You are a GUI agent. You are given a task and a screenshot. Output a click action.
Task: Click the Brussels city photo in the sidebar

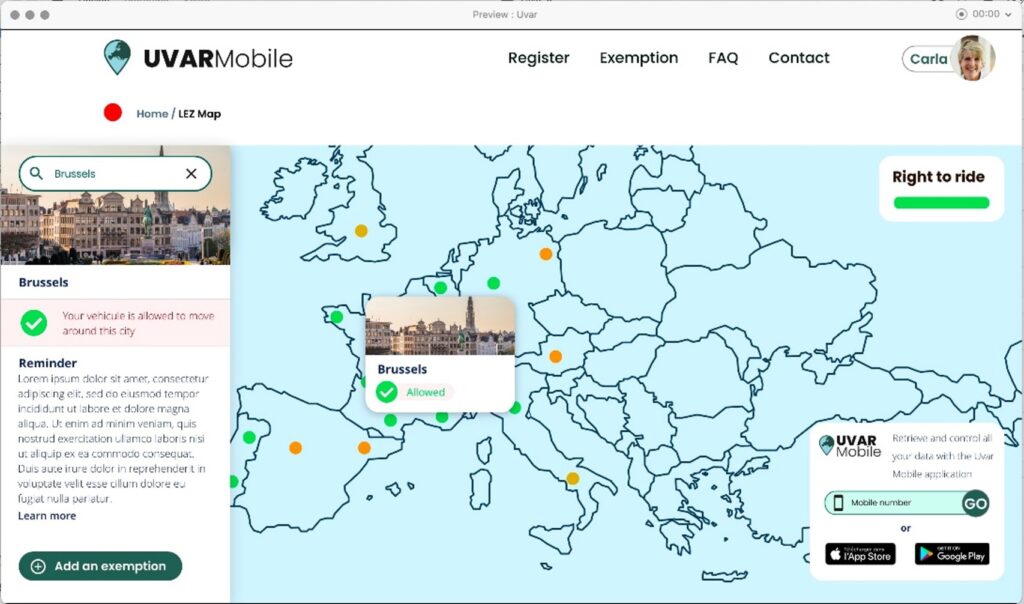pyautogui.click(x=115, y=205)
